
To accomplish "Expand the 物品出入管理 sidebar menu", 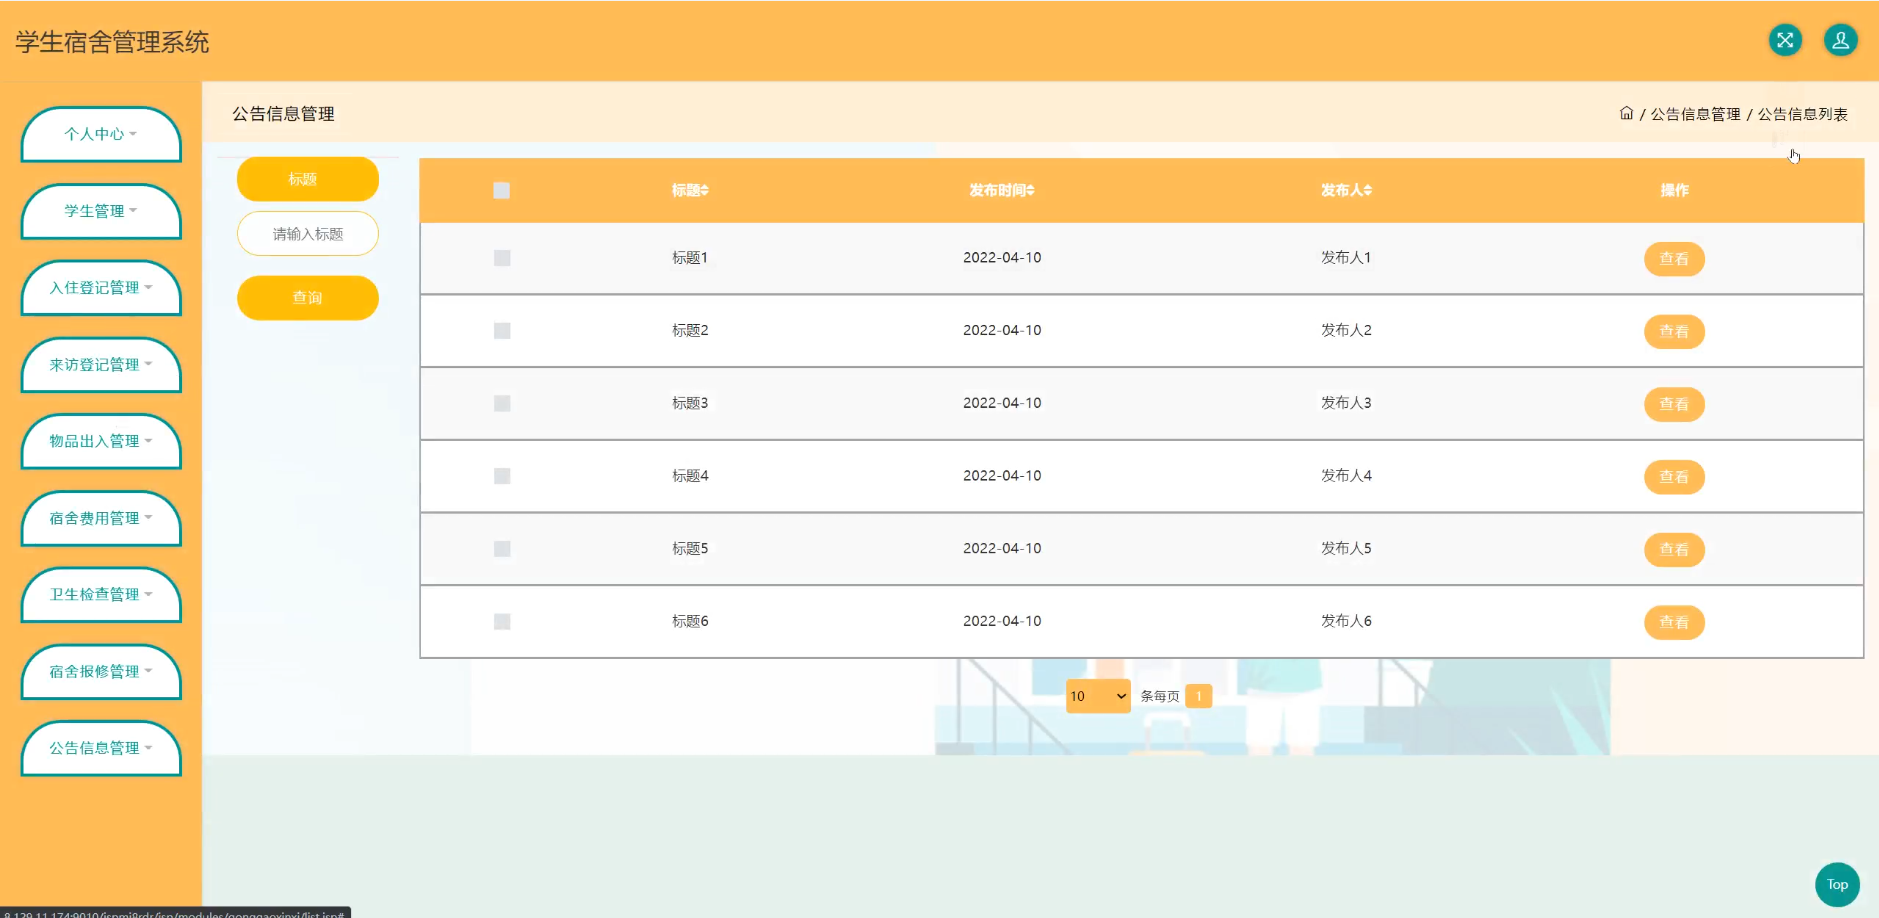I will click(101, 441).
